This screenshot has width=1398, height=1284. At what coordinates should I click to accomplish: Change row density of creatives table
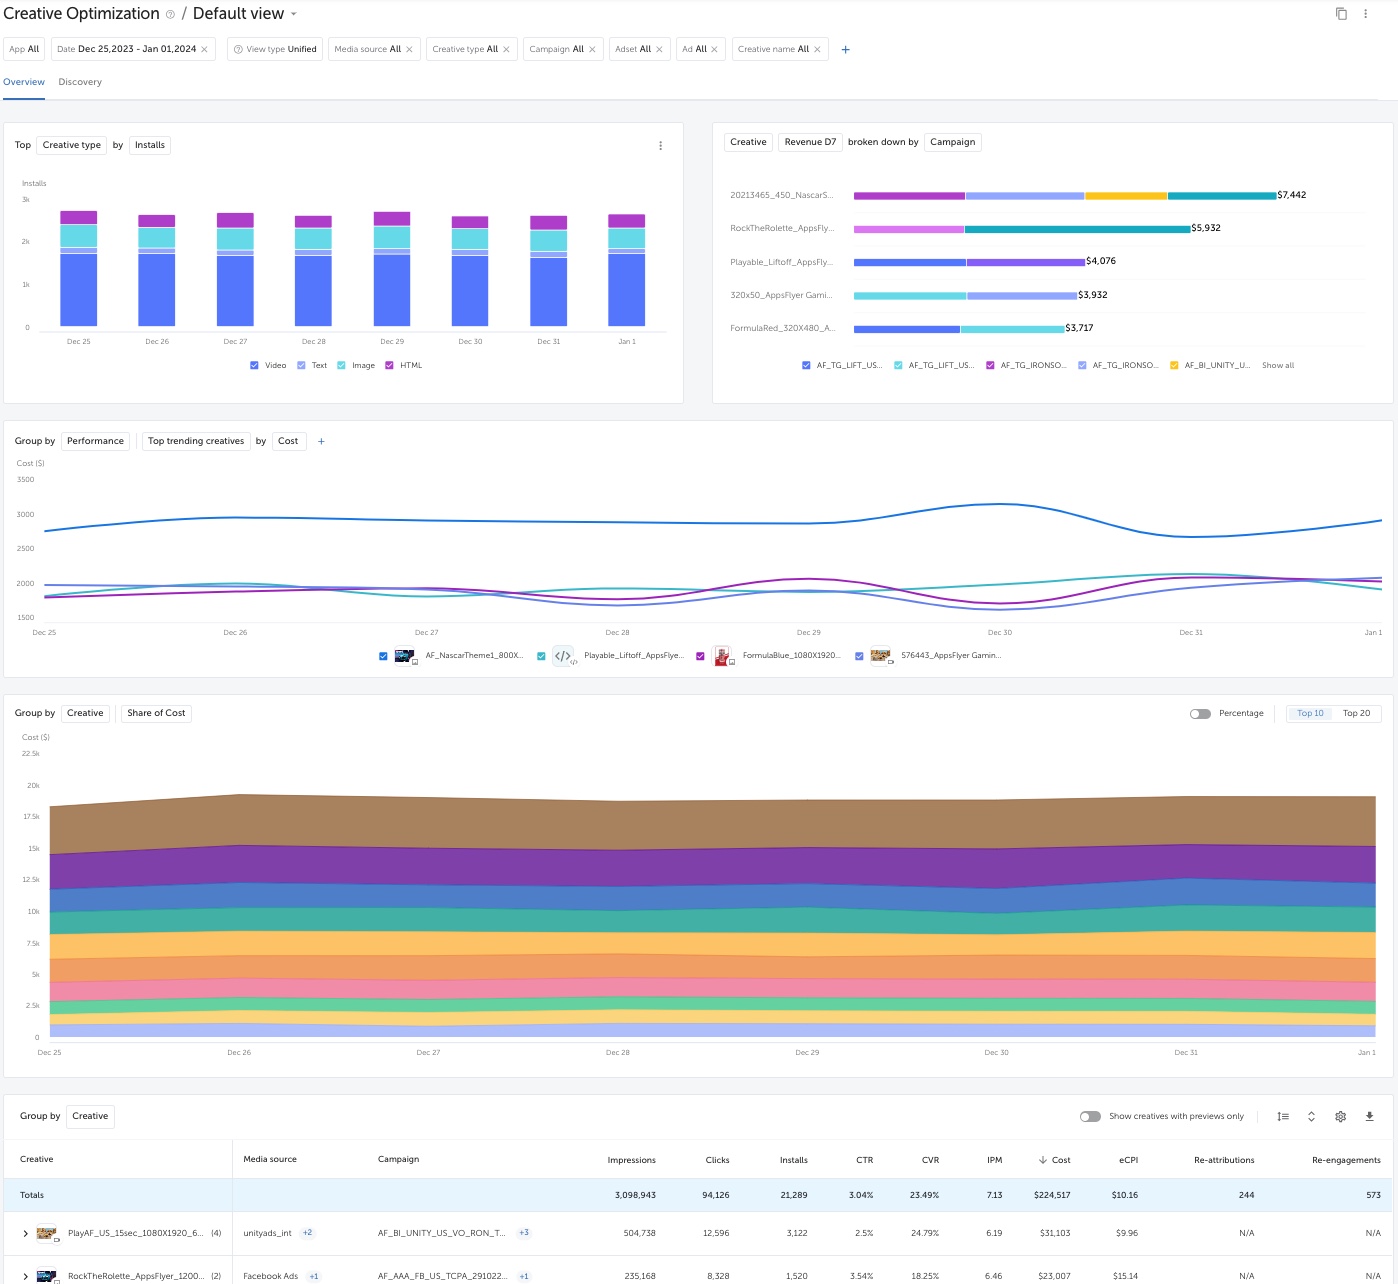coord(1283,1117)
